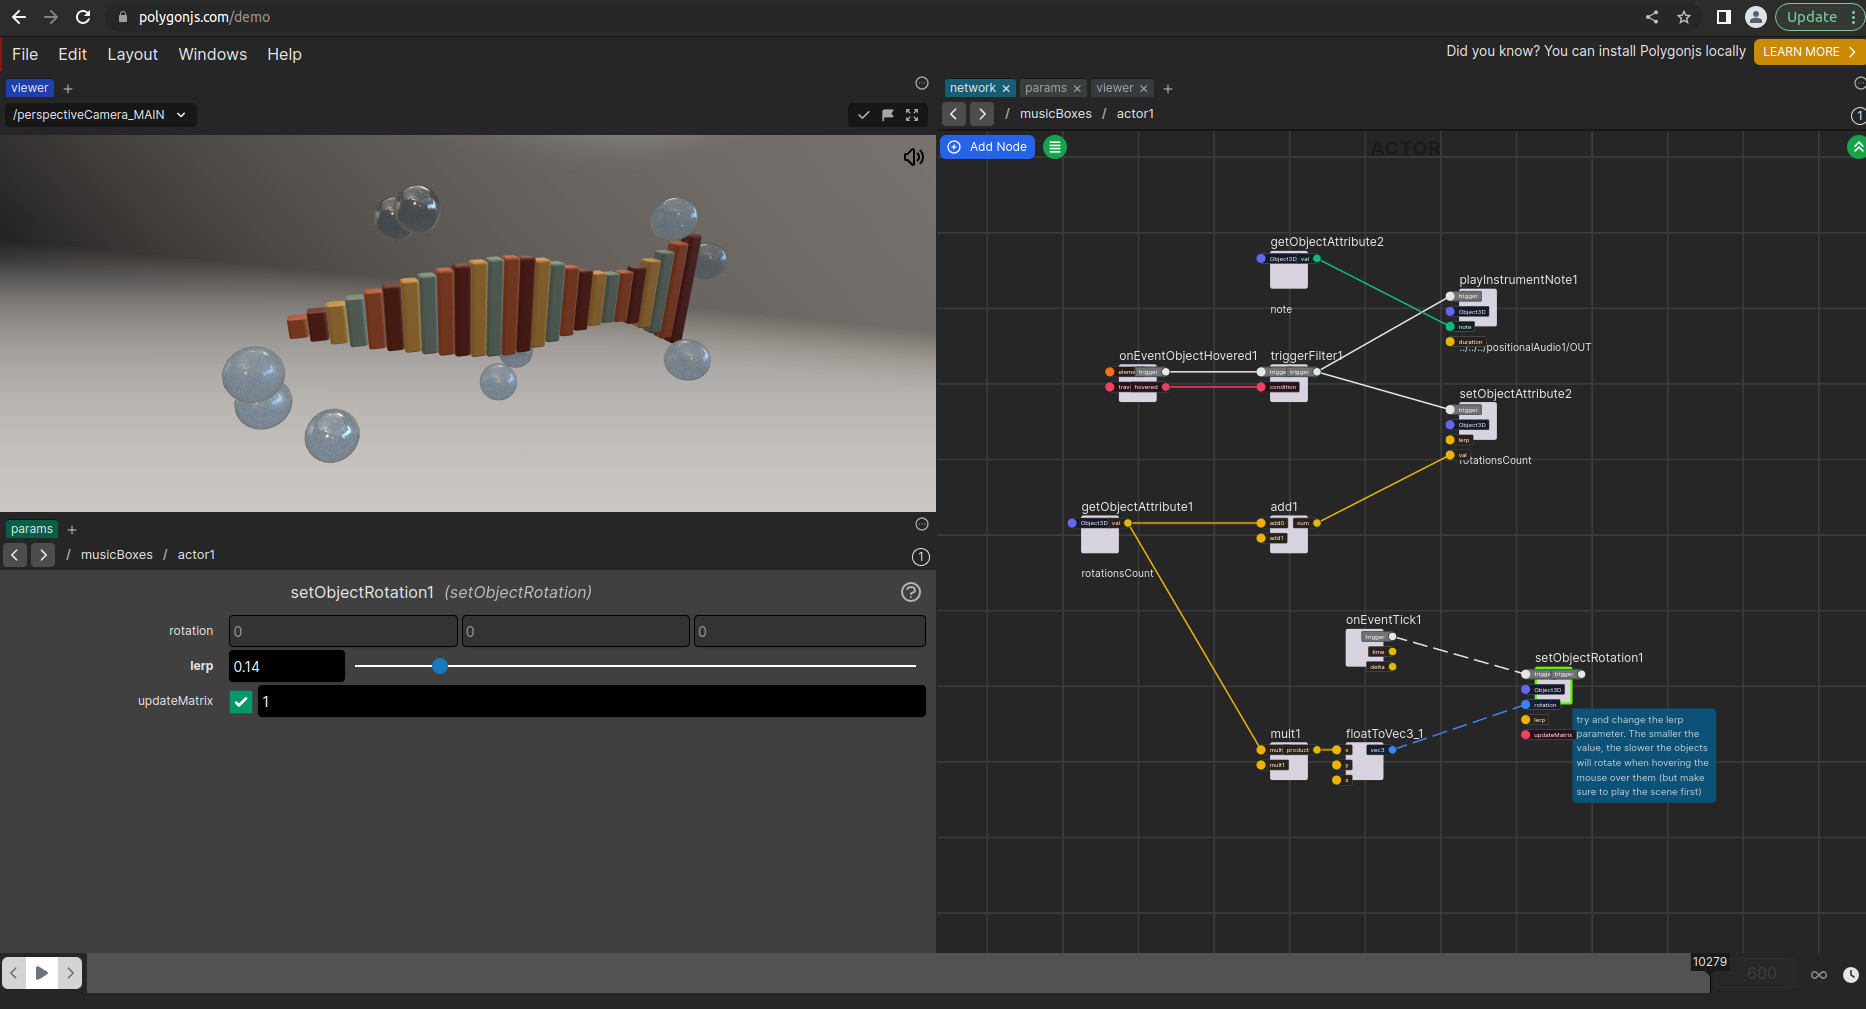Navigate back in the params panel path
Image resolution: width=1866 pixels, height=1009 pixels.
click(15, 555)
